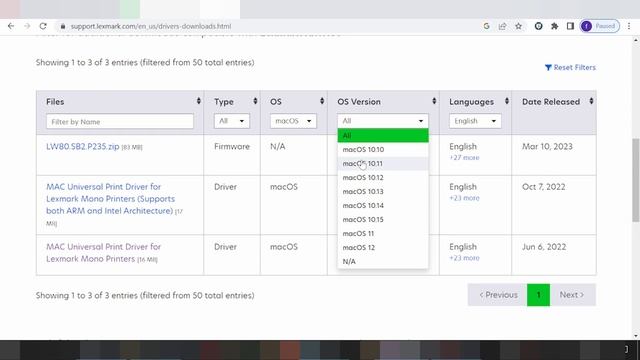The image size is (640, 360).
Task: Go forward with the browser forward arrow
Action: [x=27, y=26]
